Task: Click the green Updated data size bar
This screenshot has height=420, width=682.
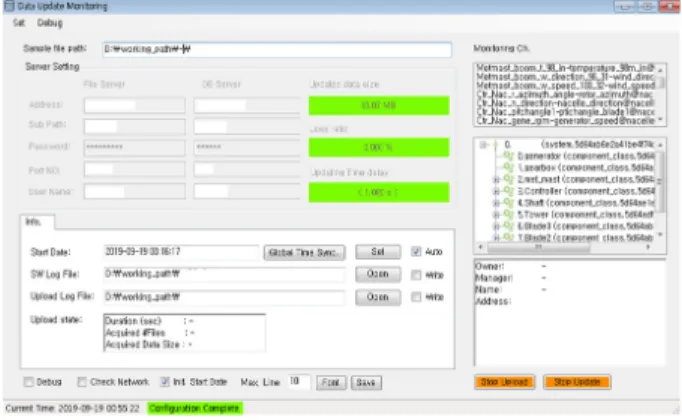Action: tap(379, 106)
